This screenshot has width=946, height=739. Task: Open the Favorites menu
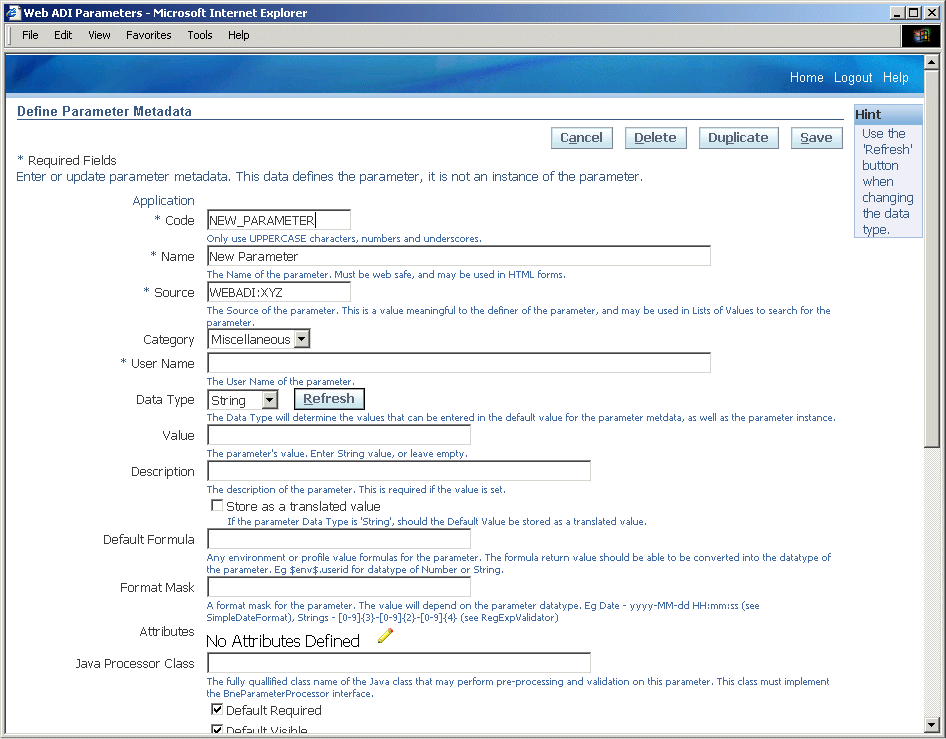148,35
